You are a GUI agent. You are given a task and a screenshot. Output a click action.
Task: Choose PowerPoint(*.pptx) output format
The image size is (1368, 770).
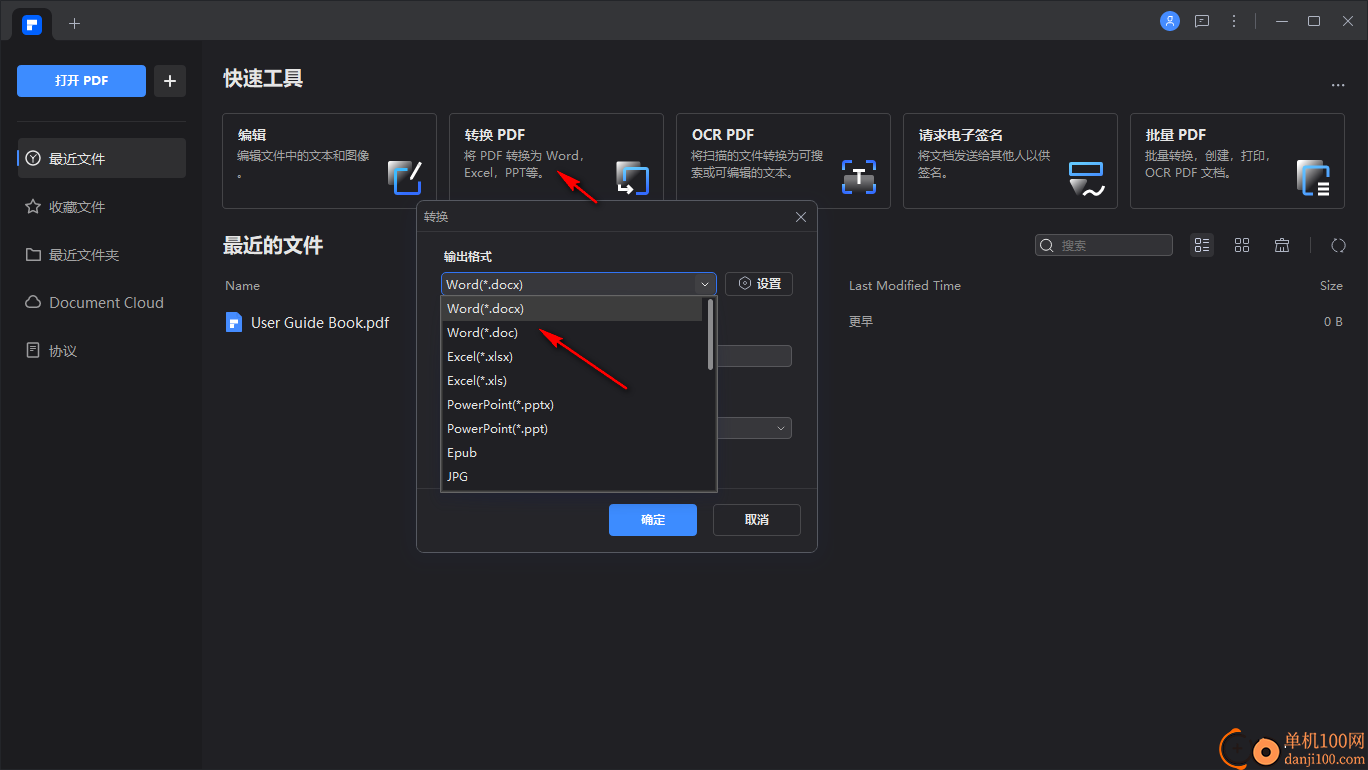point(572,405)
